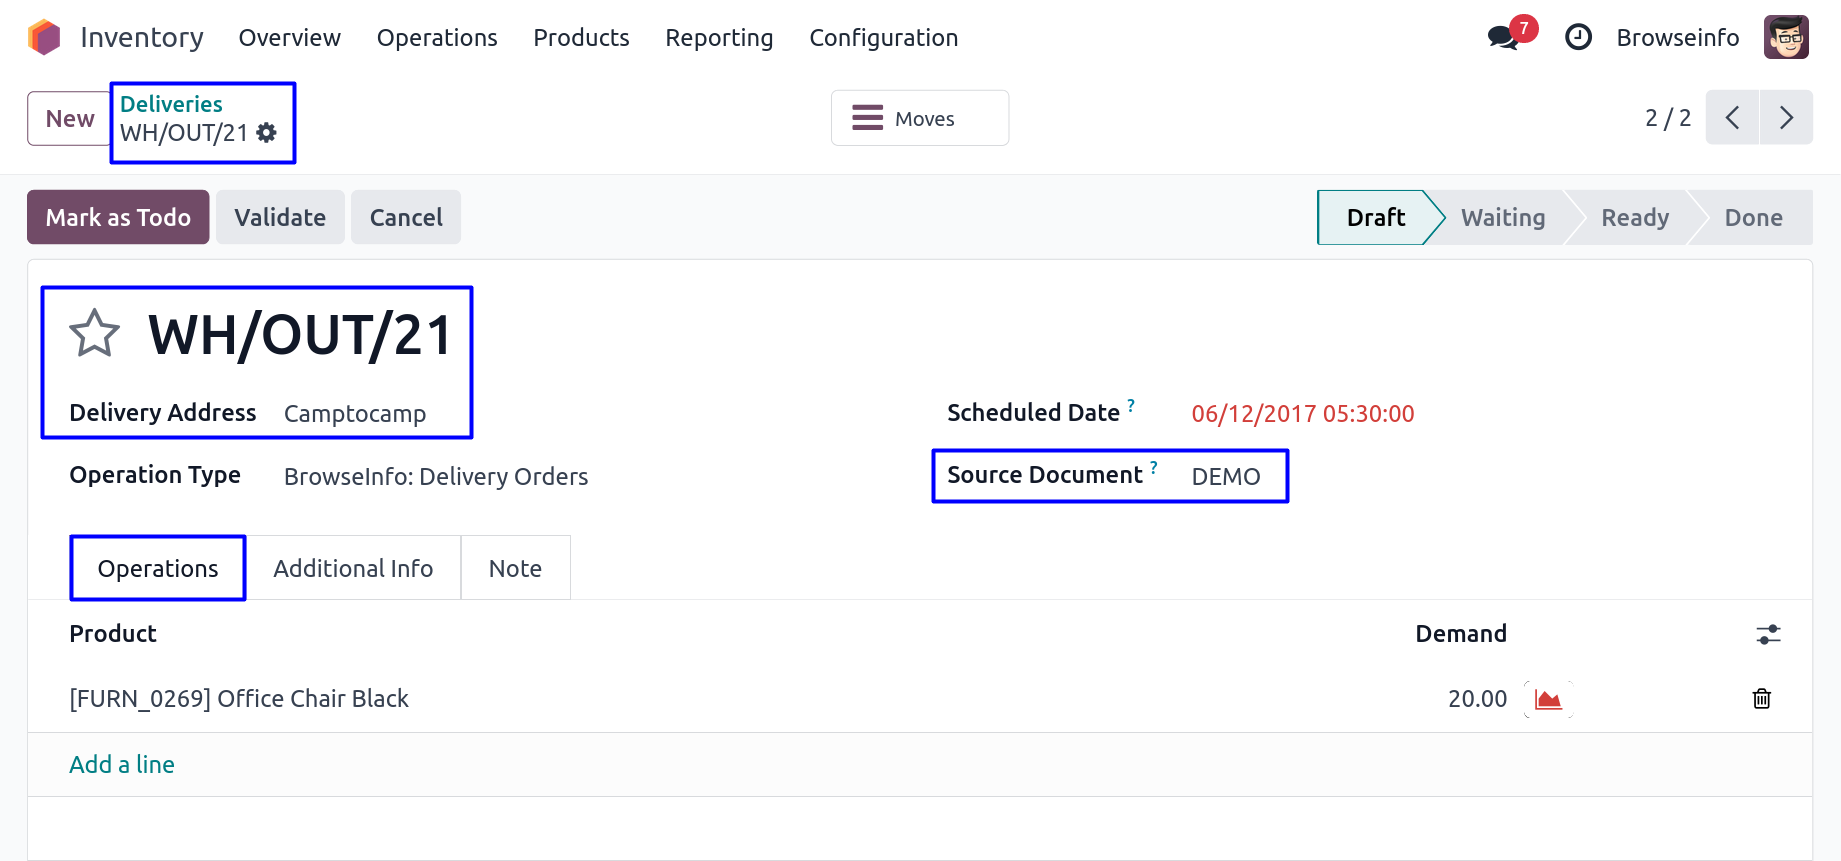This screenshot has width=1841, height=861.
Task: Open the activities clock icon
Action: click(x=1578, y=38)
